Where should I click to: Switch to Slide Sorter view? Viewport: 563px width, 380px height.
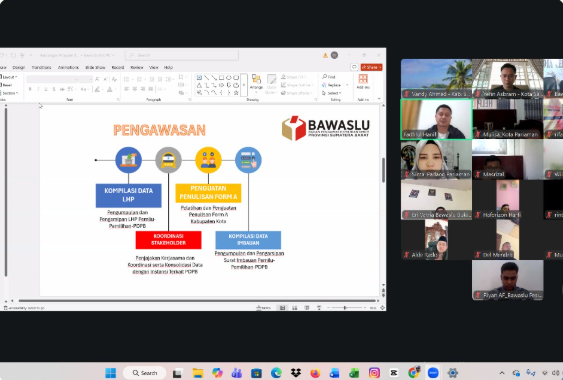pos(295,308)
